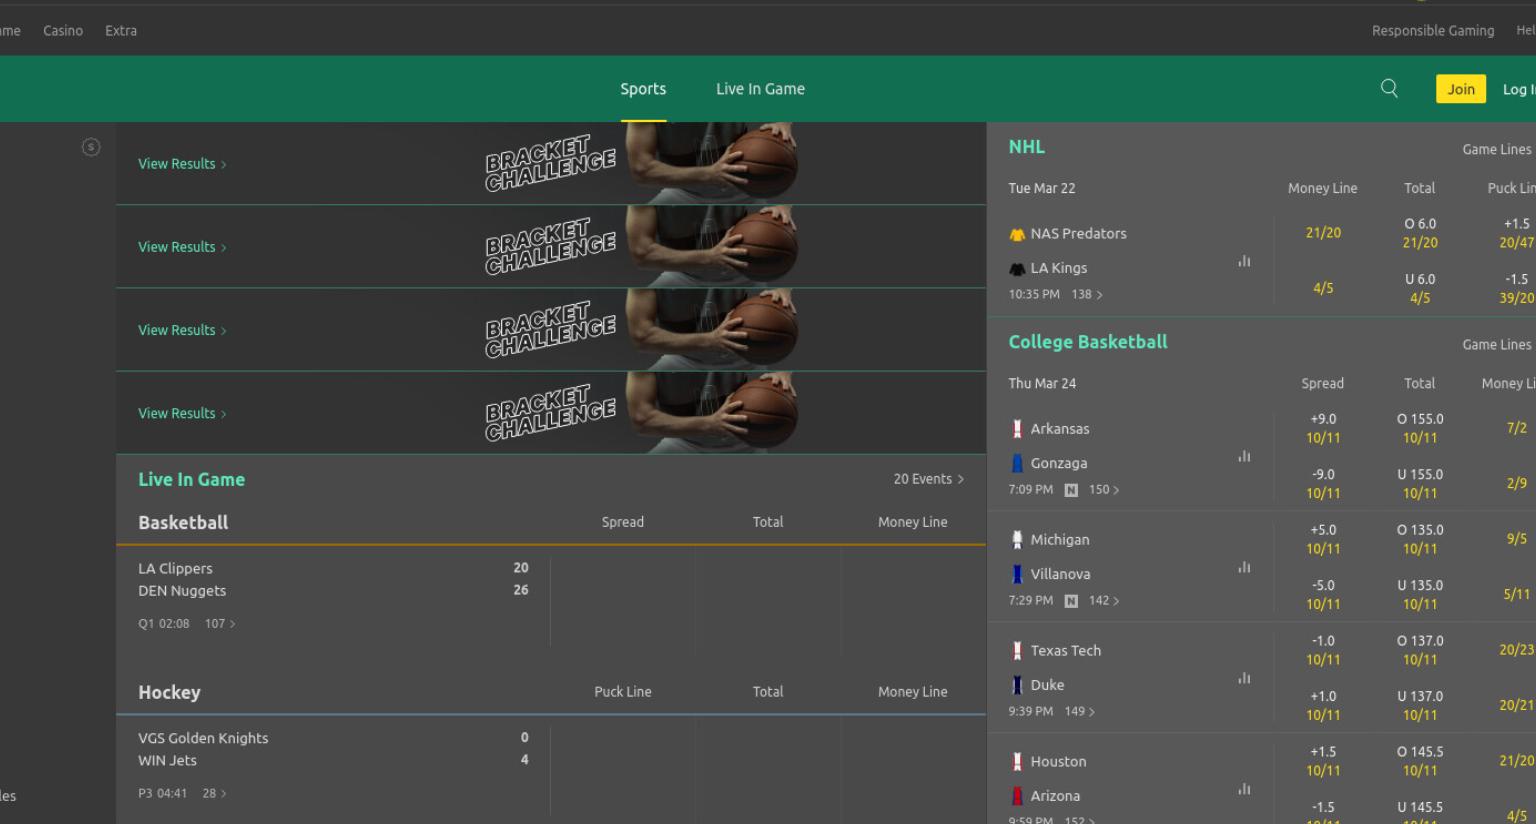Select Under 135.0 total Villanova game
This screenshot has height=824, width=1536.
[x=1420, y=595]
